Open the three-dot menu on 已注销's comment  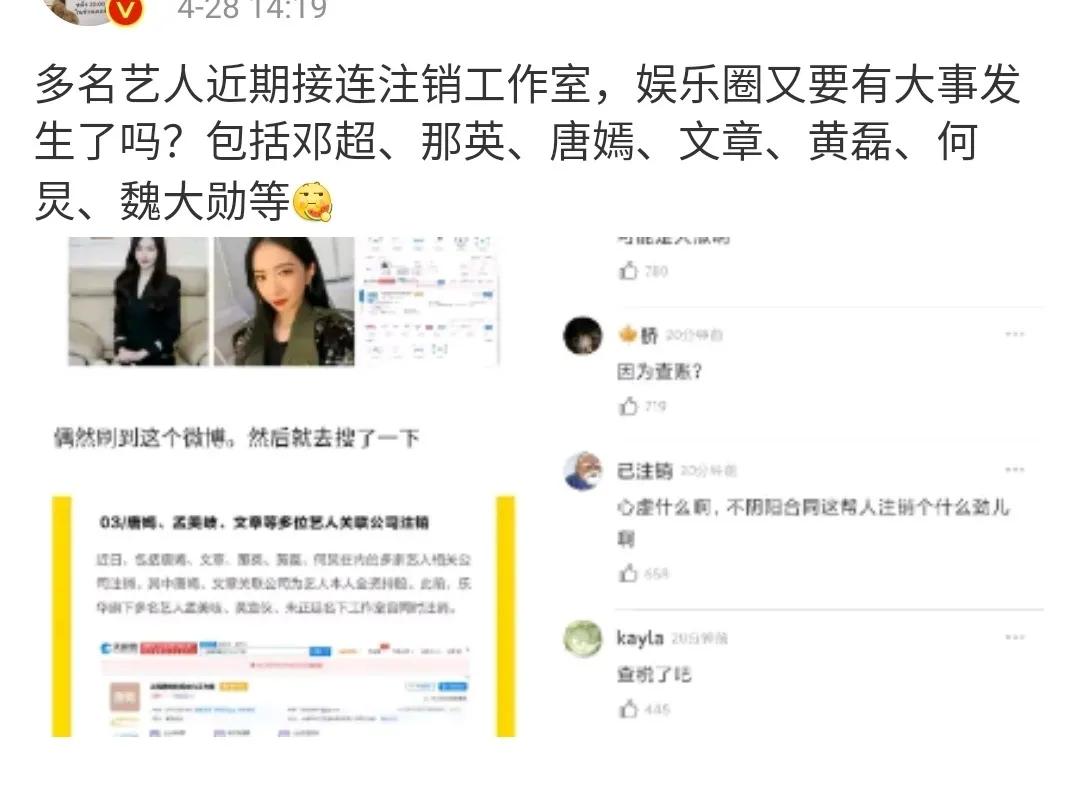1015,470
